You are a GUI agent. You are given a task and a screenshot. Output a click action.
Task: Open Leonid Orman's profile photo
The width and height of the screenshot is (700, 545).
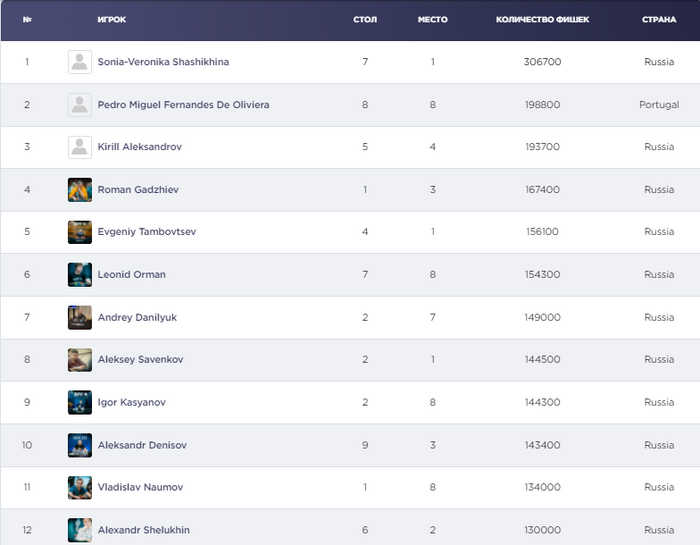click(80, 275)
